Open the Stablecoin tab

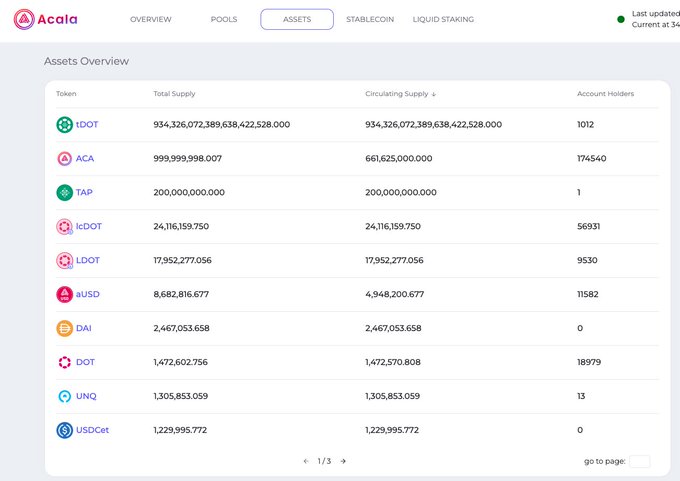point(370,20)
